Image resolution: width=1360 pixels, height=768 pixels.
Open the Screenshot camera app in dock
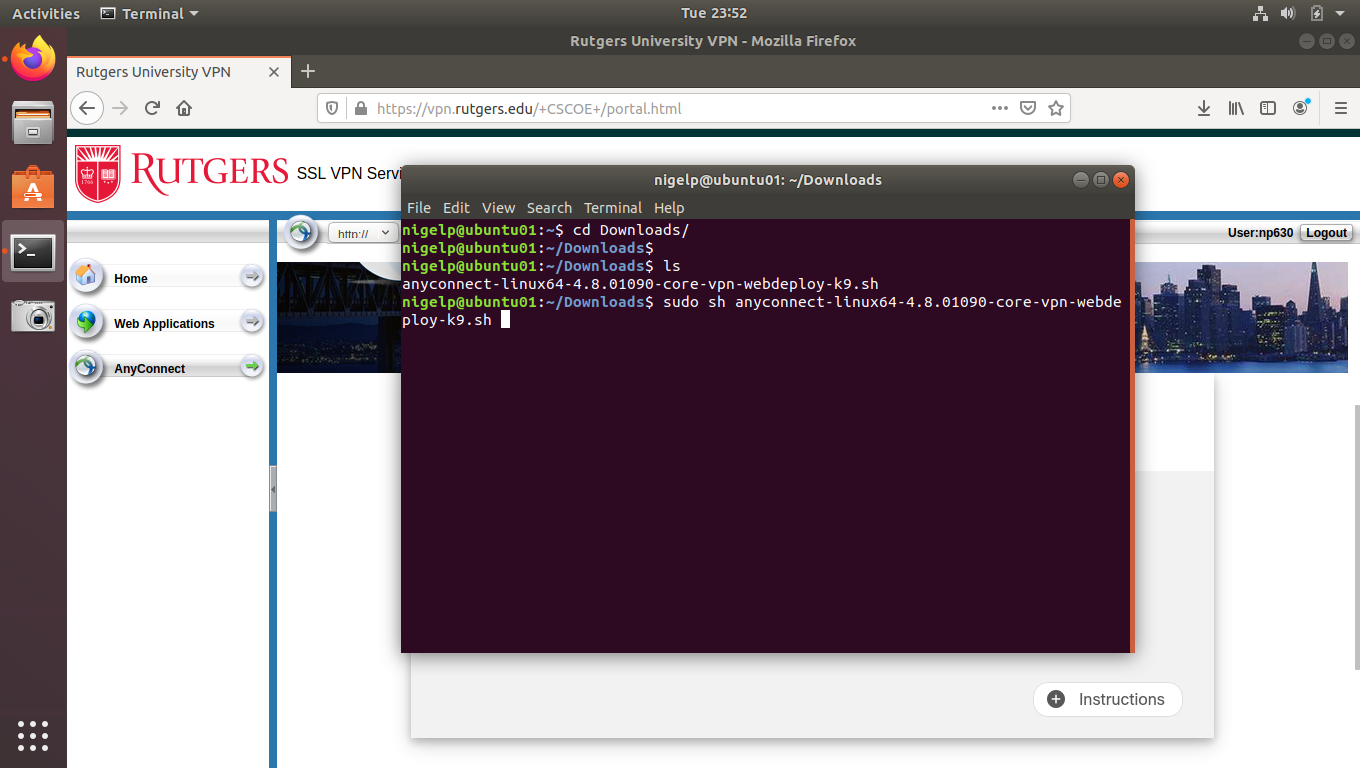click(33, 315)
